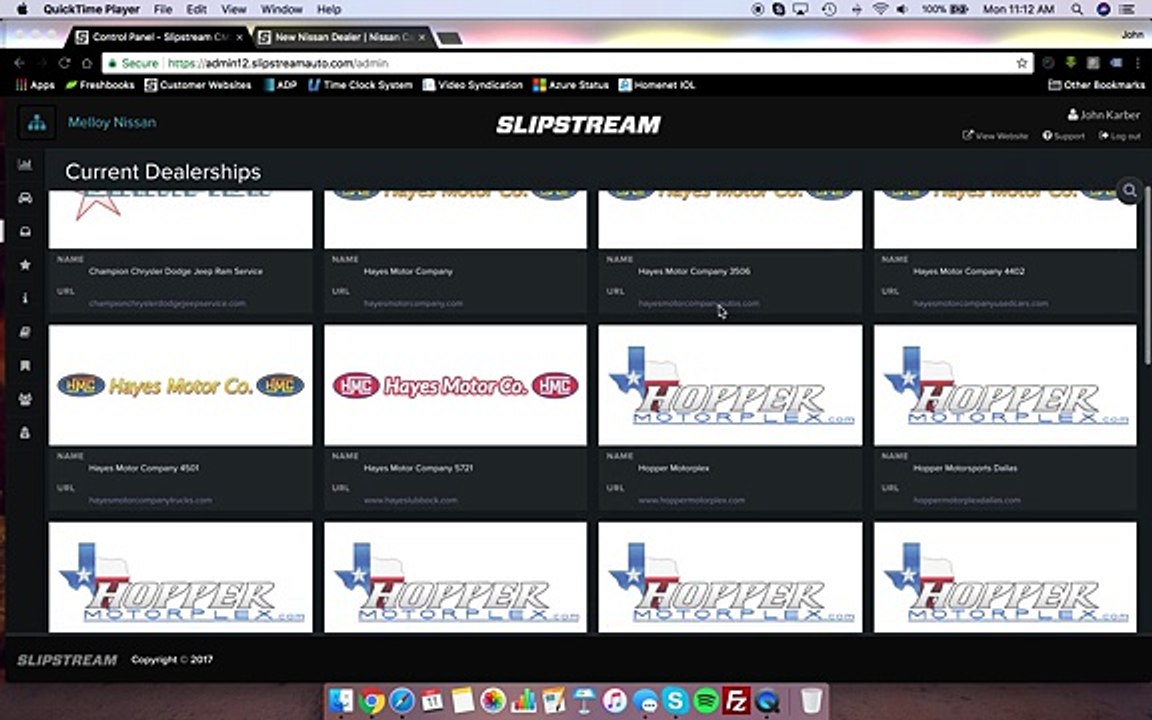Switch to Control Panel - Slipstream tab

[x=160, y=37]
